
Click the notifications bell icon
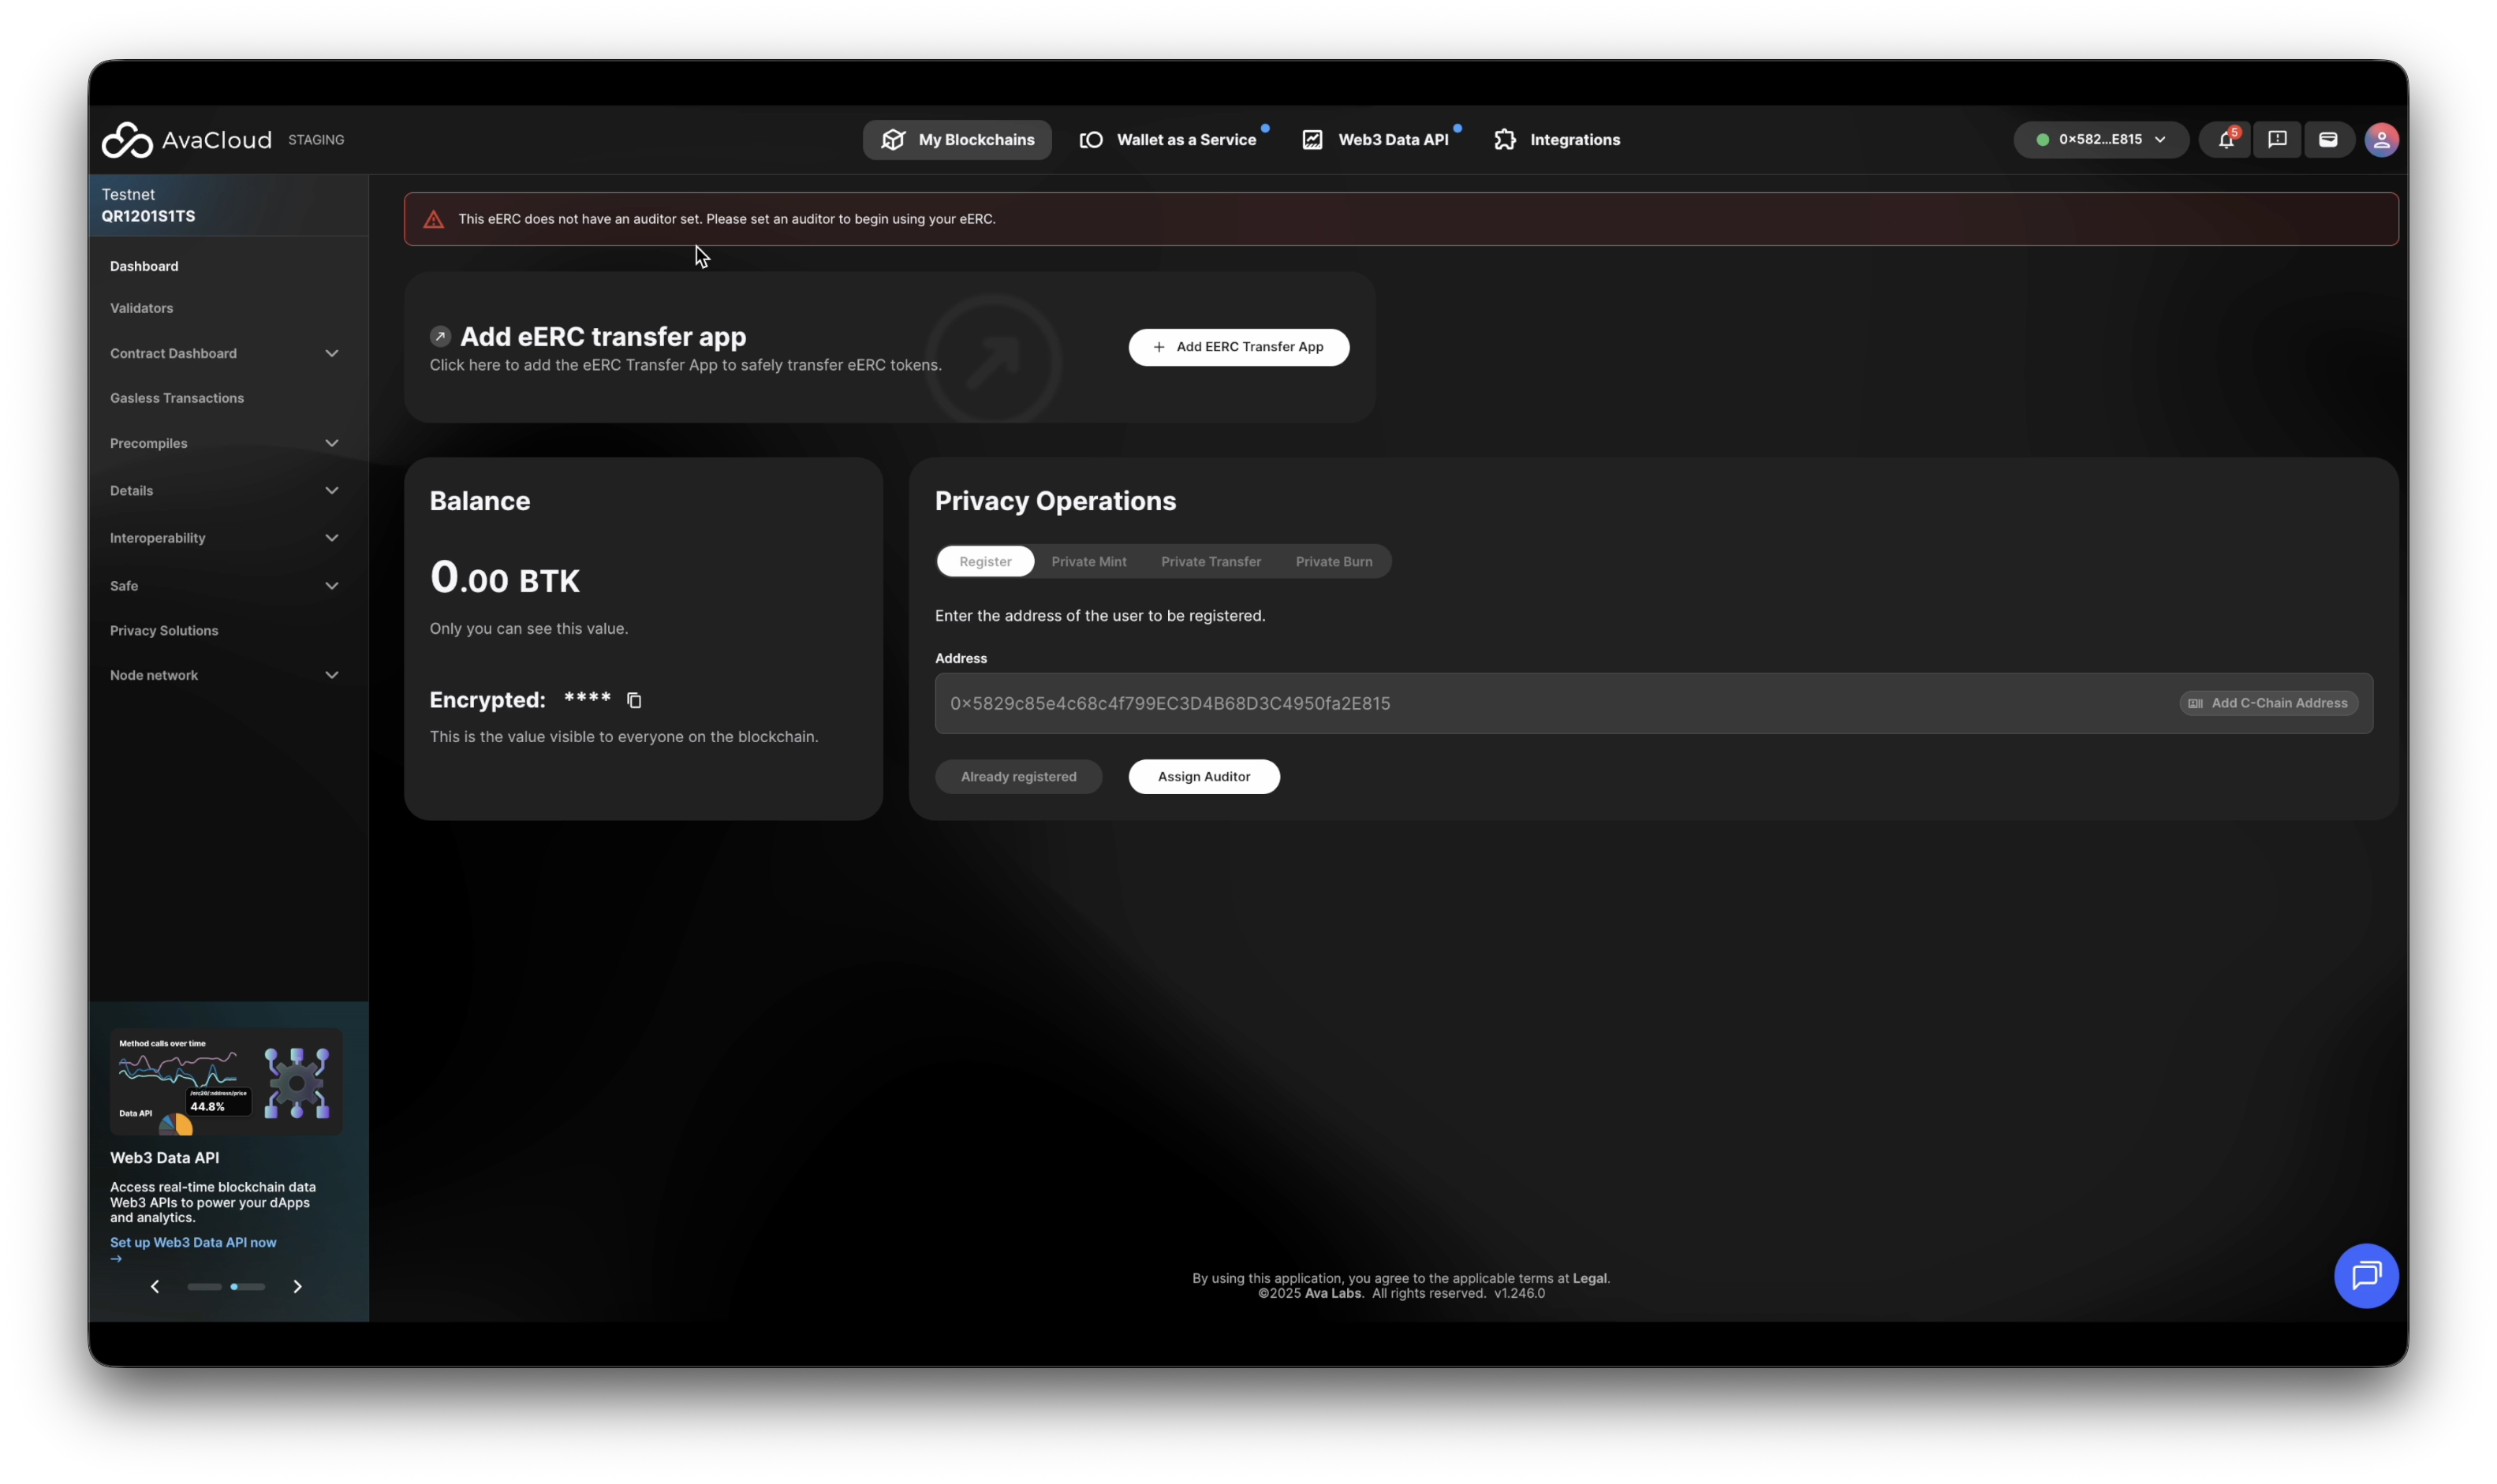click(2225, 140)
